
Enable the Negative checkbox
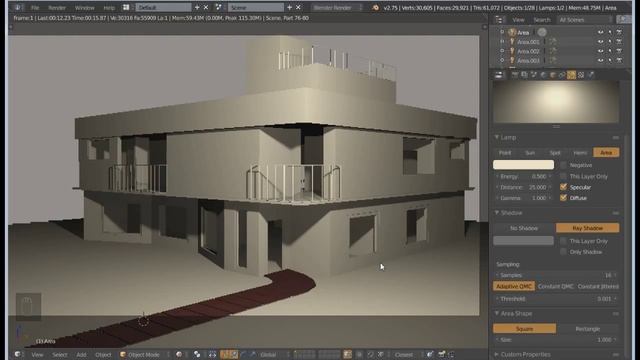[x=563, y=165]
